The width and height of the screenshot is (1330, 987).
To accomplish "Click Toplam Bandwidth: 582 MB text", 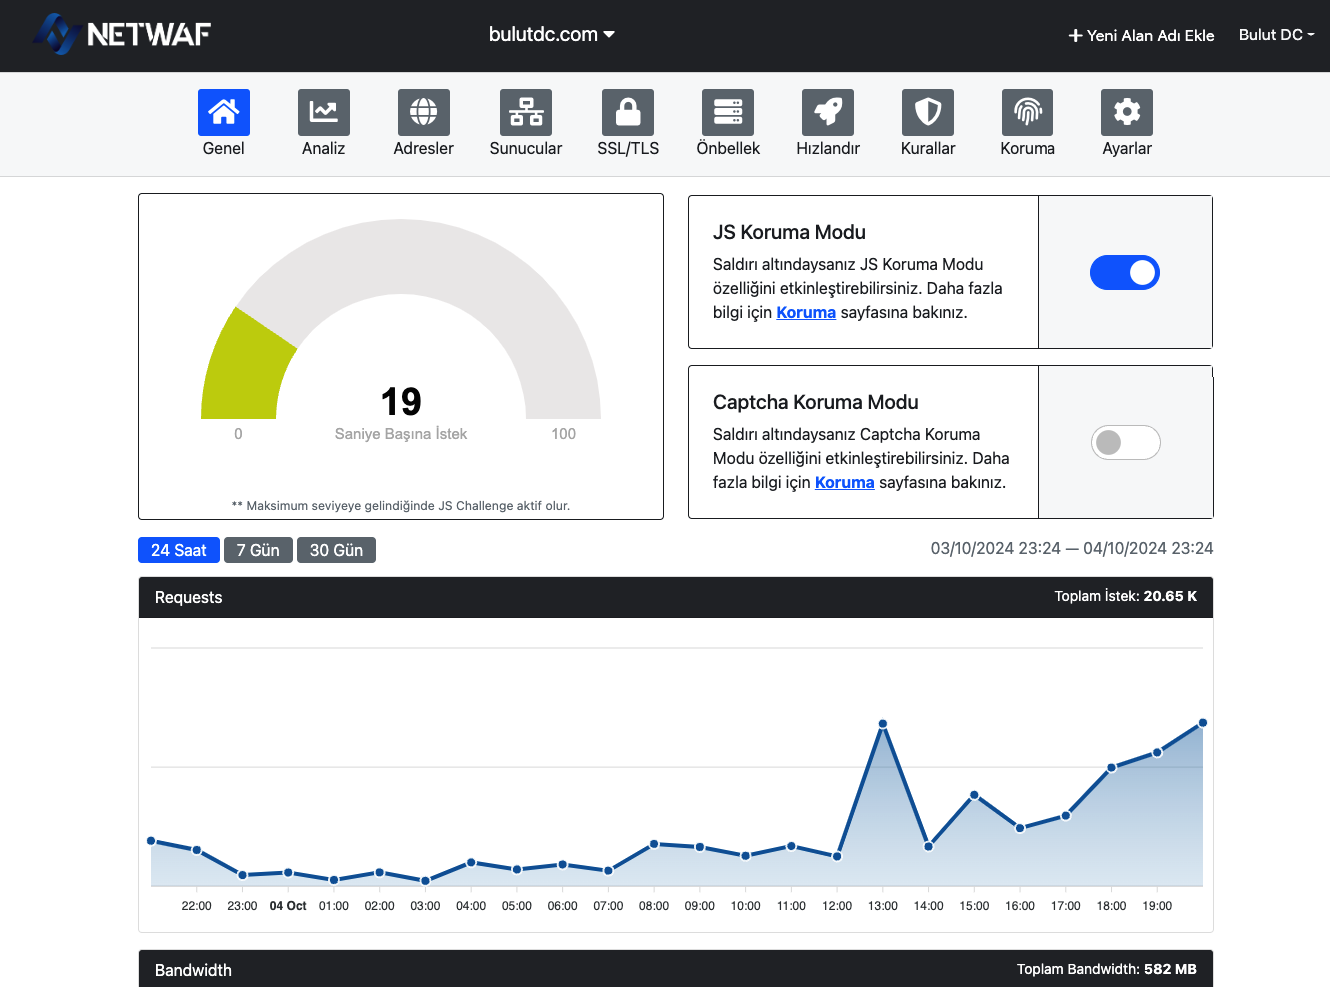I will [x=1106, y=969].
